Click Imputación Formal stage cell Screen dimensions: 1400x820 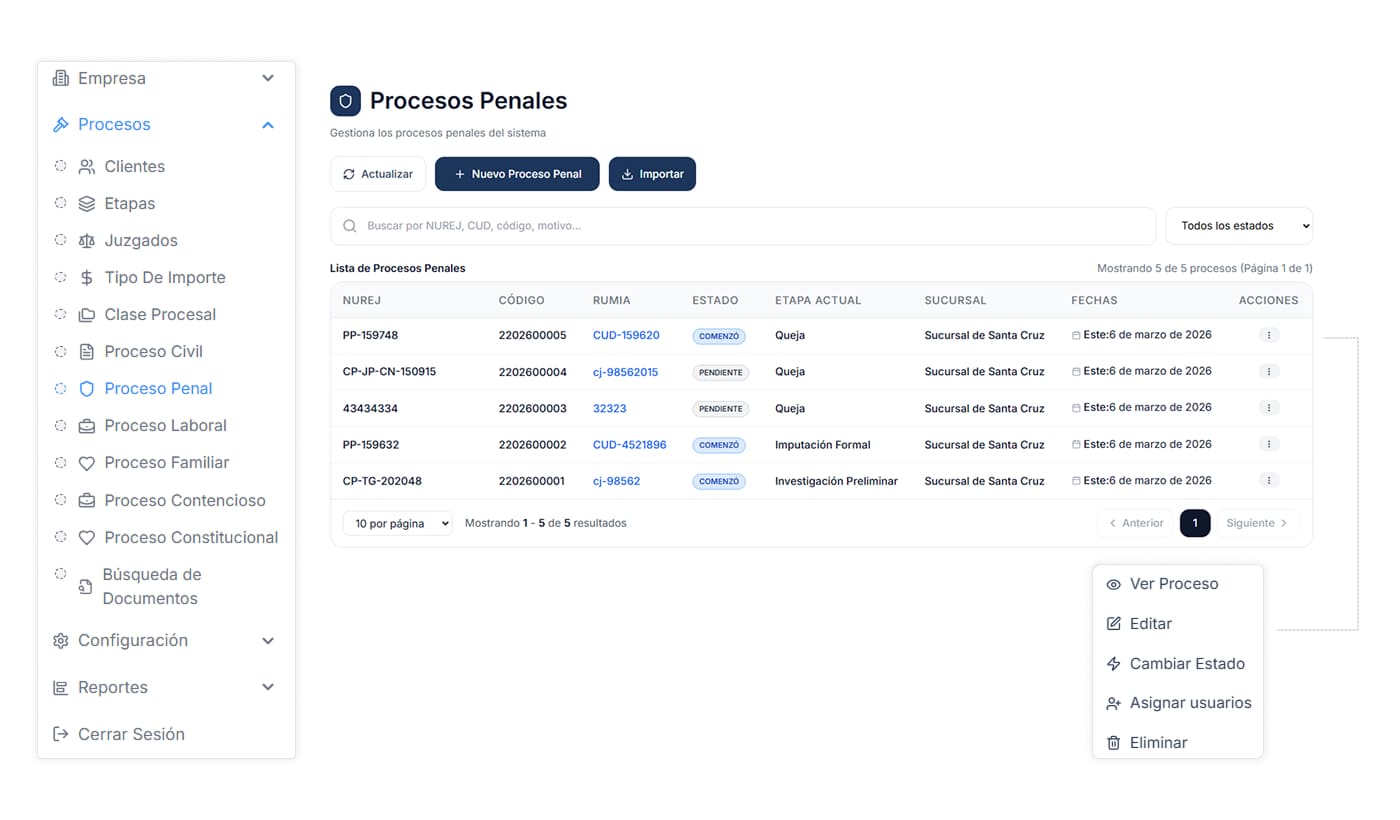point(823,445)
